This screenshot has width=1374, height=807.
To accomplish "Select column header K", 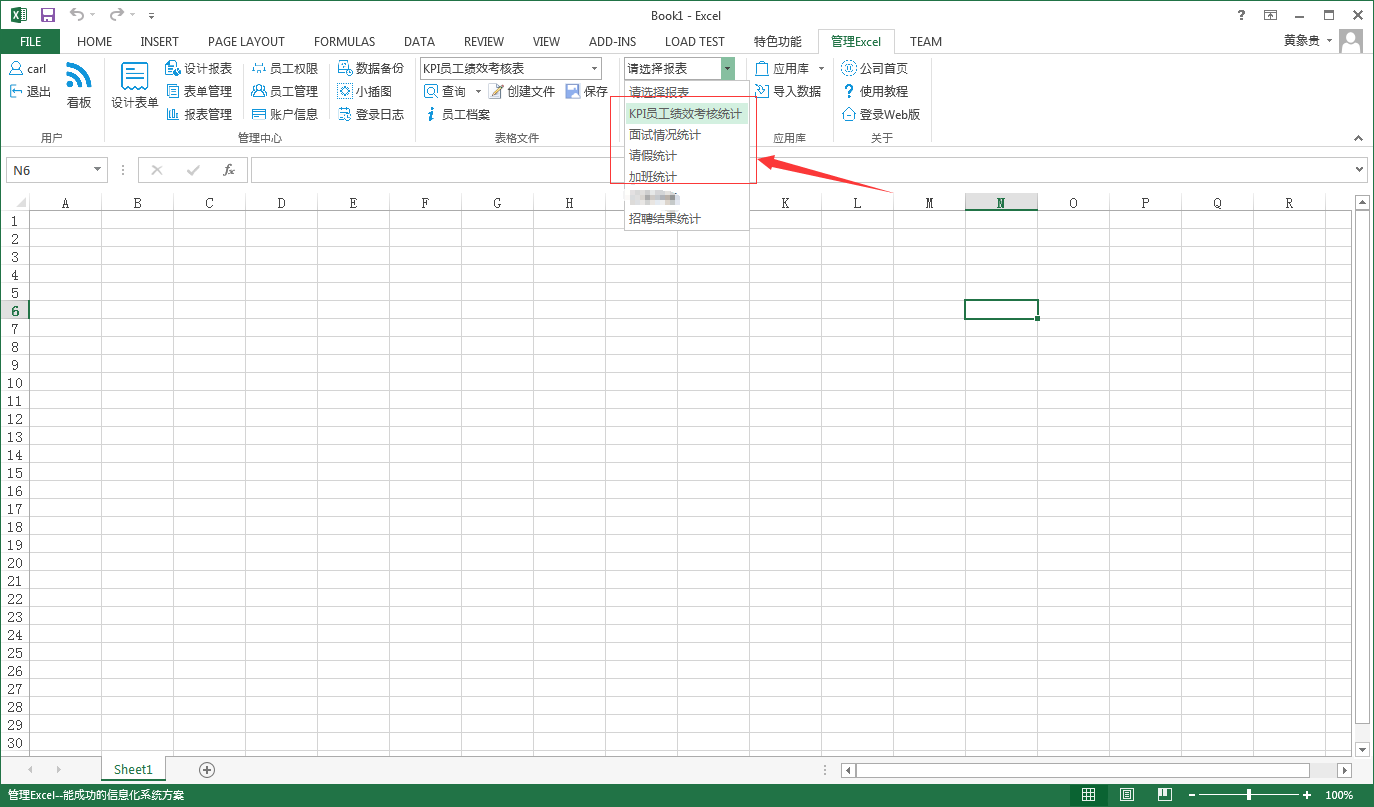I will click(x=785, y=203).
